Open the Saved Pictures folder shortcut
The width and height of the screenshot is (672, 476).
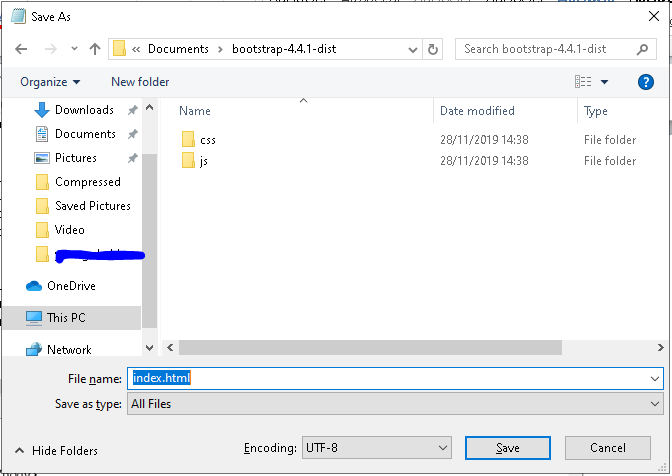(93, 206)
